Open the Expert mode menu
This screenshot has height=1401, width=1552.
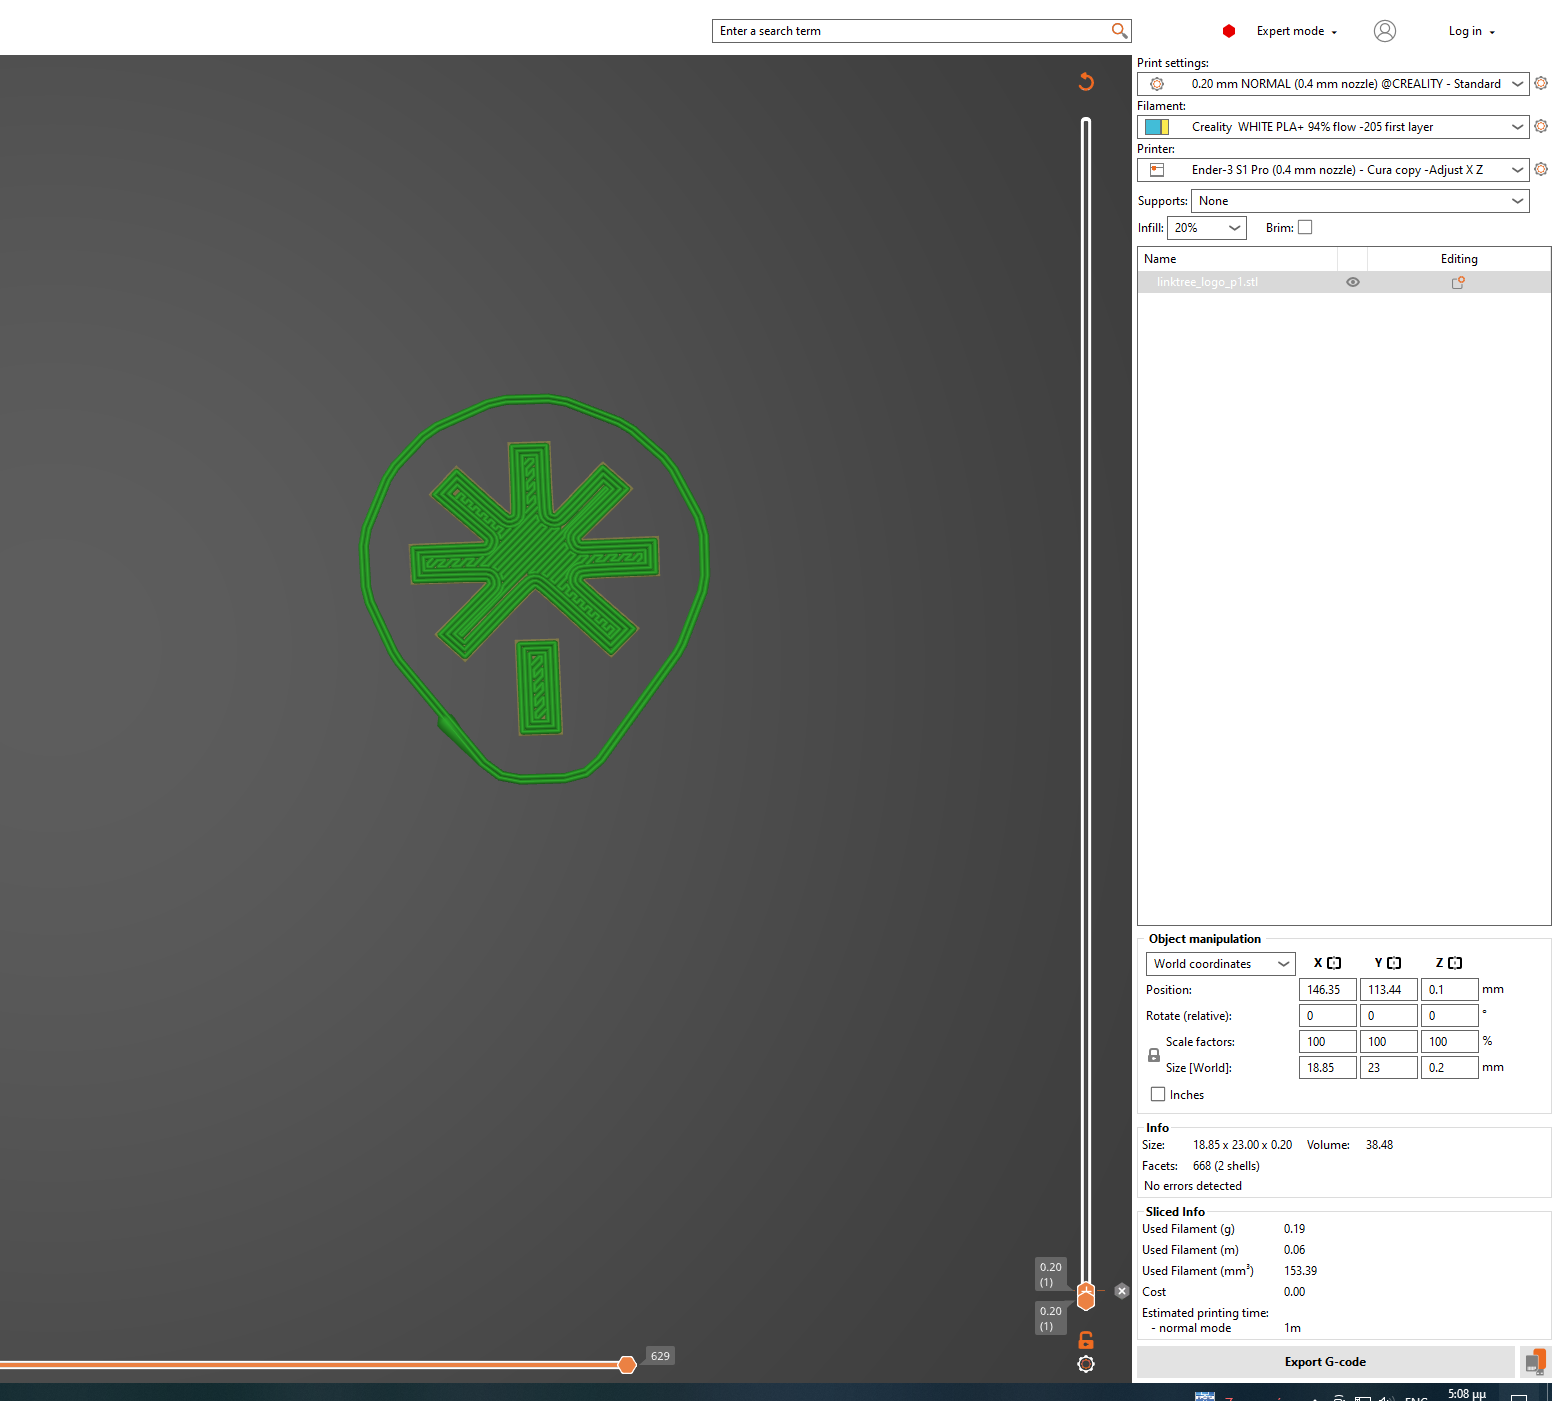pos(1296,31)
